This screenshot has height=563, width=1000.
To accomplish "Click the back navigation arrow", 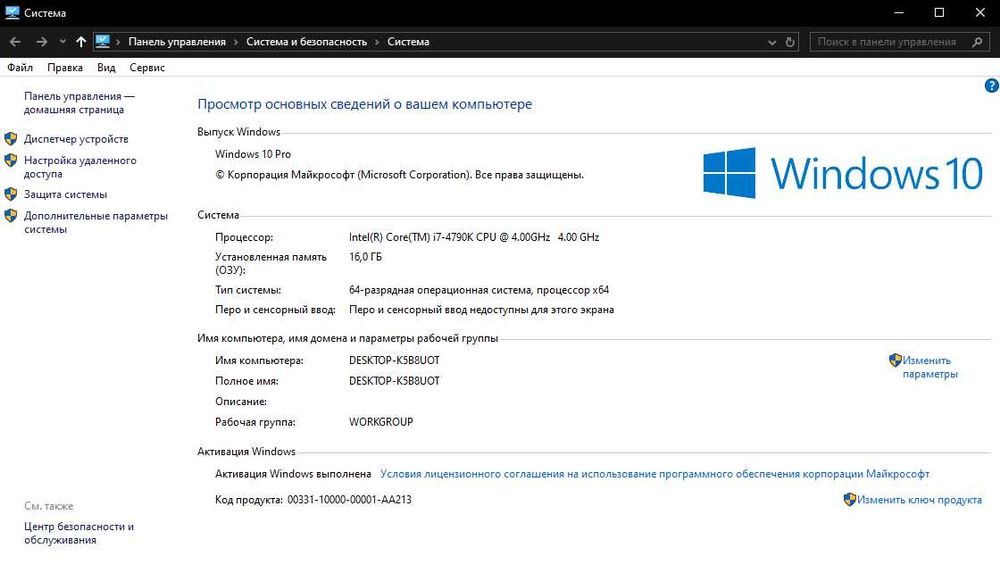I will [15, 42].
